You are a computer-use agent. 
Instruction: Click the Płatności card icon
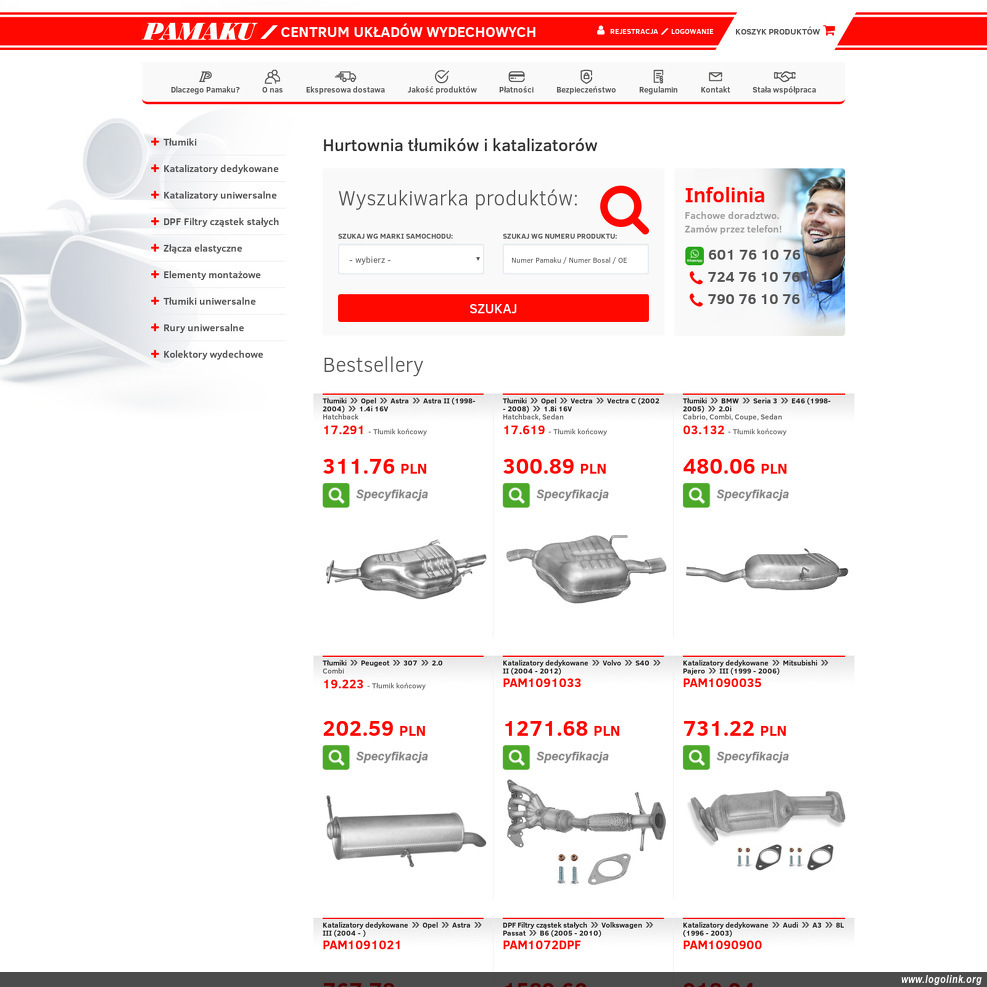[x=516, y=76]
